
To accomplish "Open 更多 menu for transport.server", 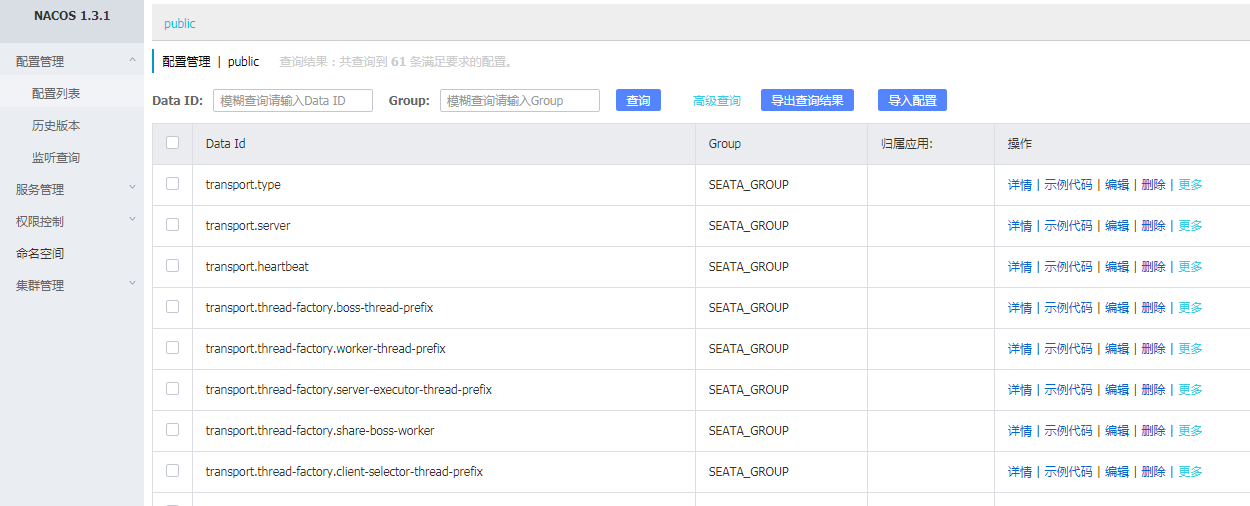I will point(1190,226).
